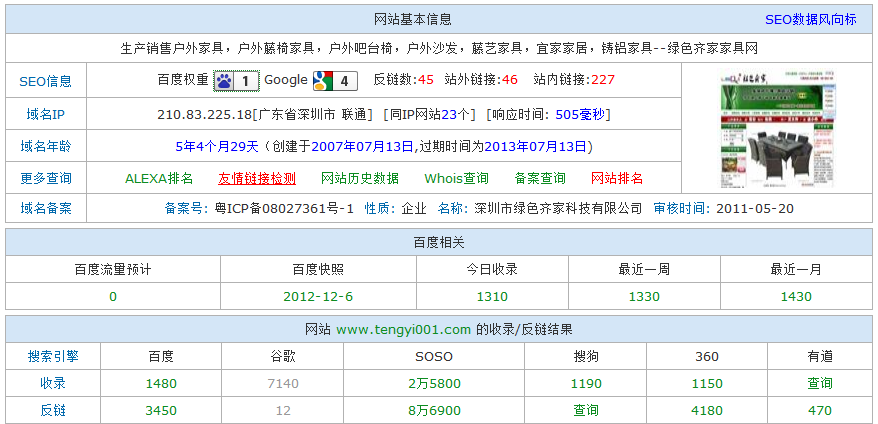Click the 站内链接 value 227
Screen dimensions: 878x424
pos(603,80)
